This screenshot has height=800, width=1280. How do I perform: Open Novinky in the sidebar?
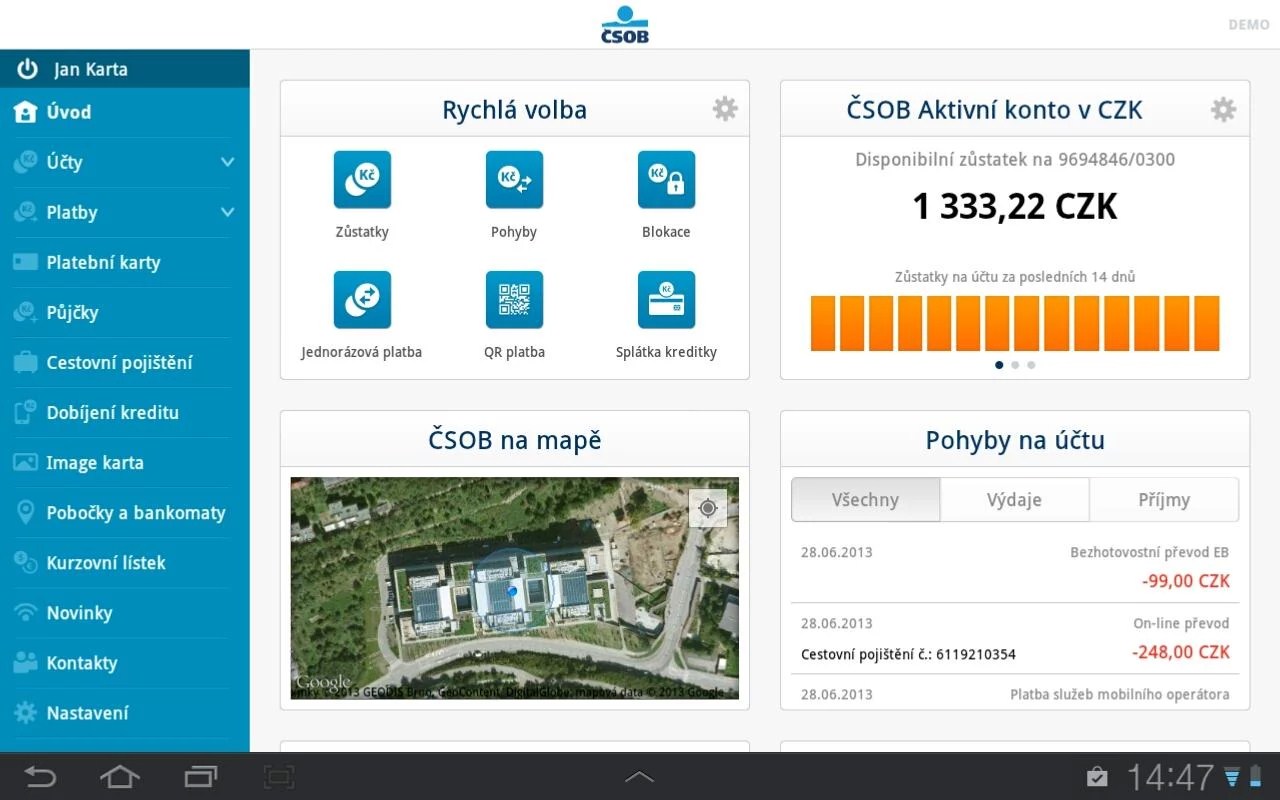click(125, 612)
